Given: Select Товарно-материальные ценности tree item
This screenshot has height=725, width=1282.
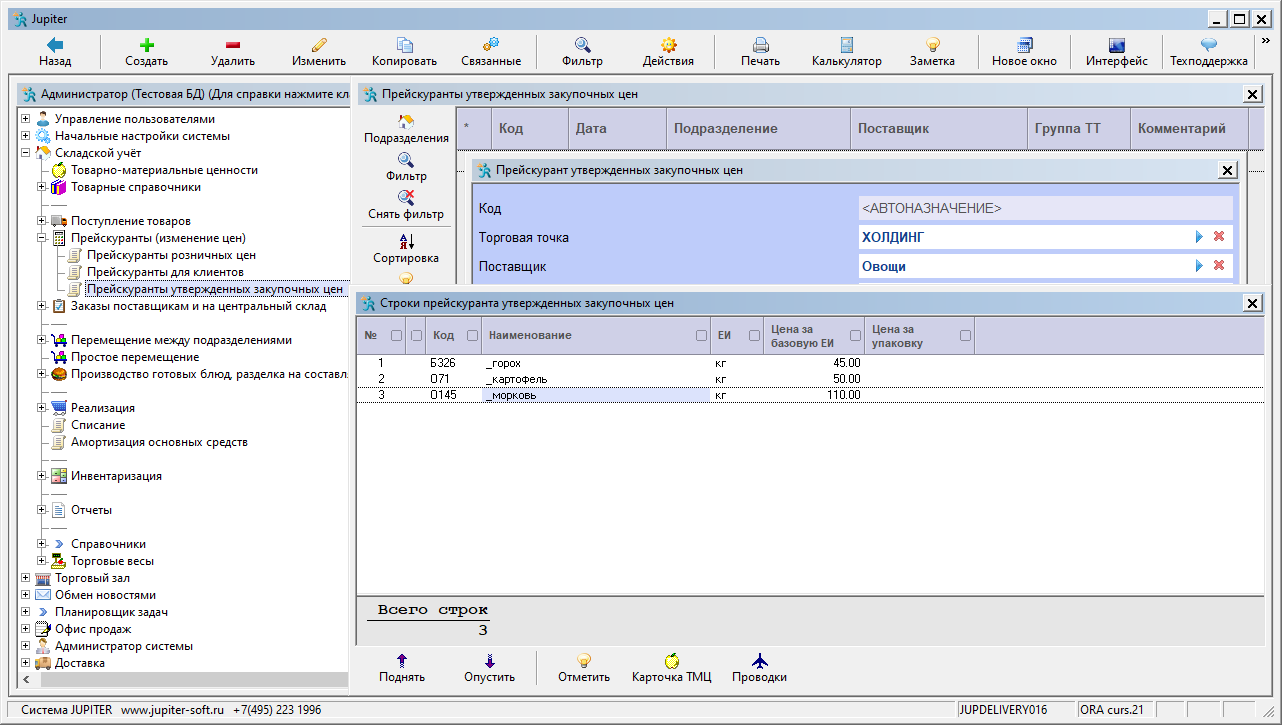Looking at the screenshot, I should tap(164, 170).
